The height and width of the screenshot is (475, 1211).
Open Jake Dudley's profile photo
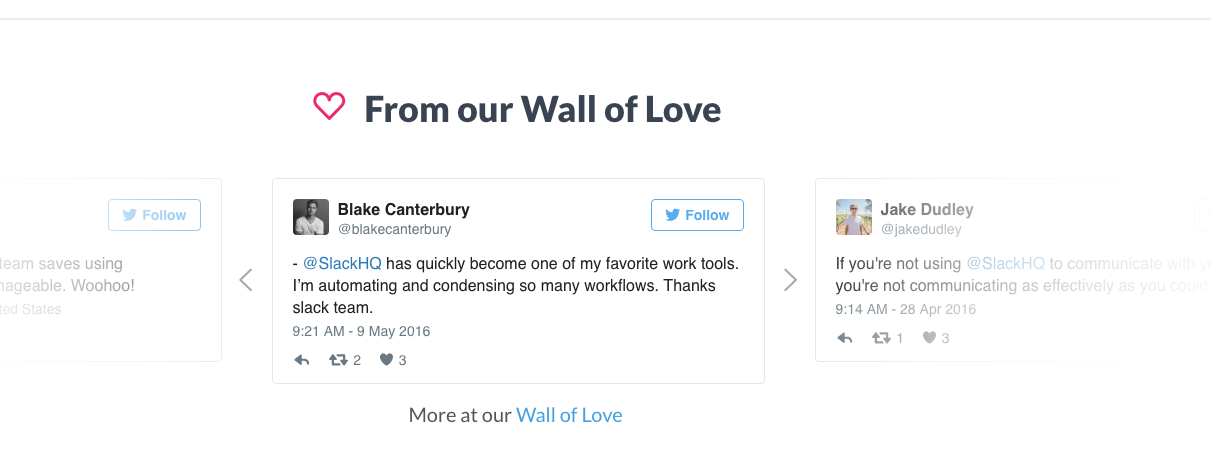point(853,217)
